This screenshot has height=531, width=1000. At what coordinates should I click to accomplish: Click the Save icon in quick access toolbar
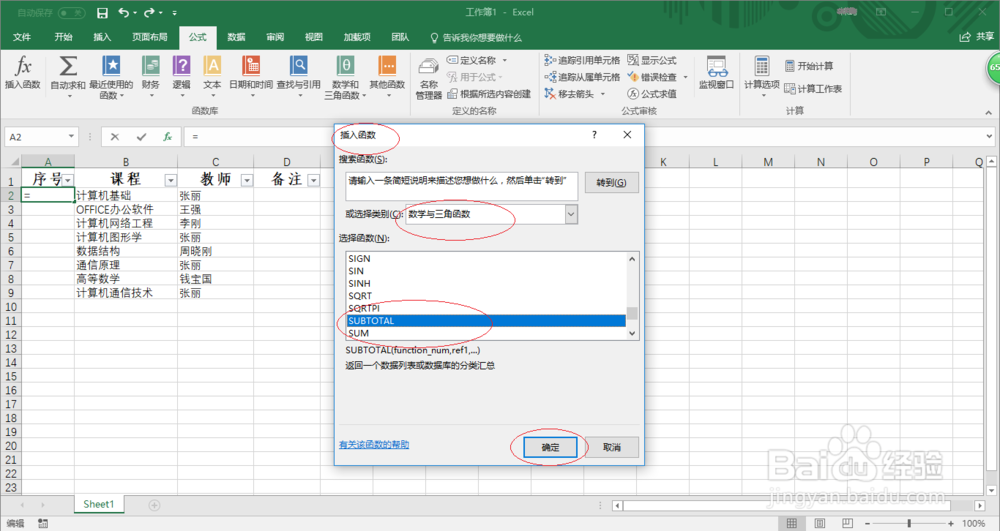tap(102, 13)
